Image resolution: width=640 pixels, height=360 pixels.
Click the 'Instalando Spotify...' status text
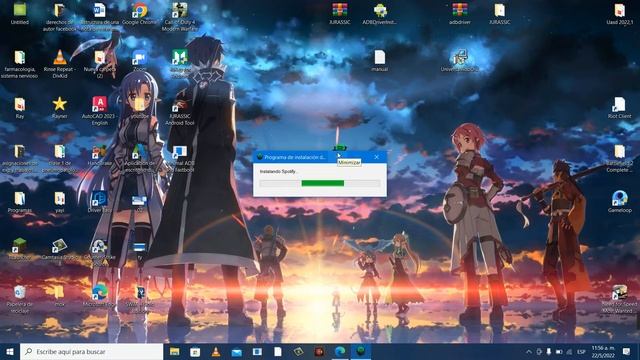click(279, 171)
